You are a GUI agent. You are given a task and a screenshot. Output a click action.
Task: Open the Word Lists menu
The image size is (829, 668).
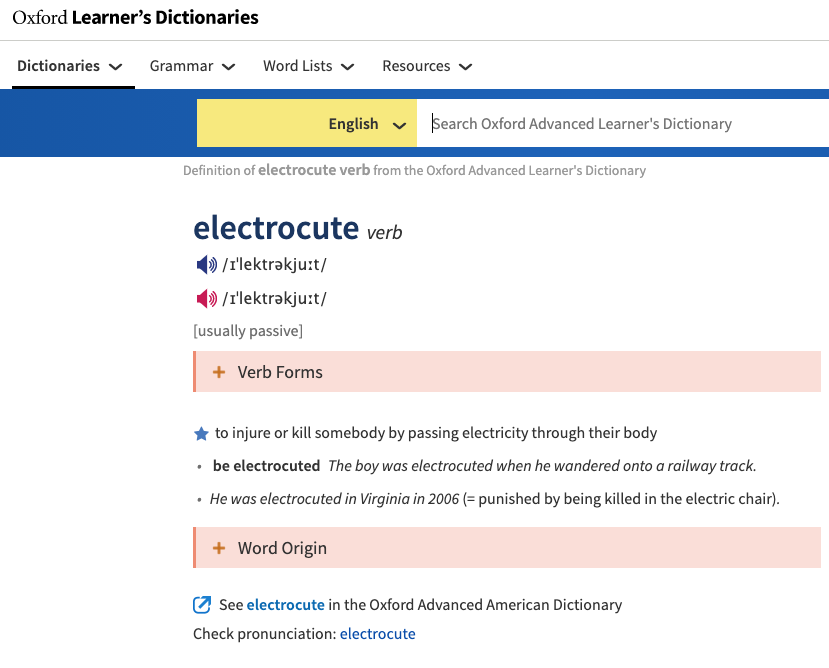coord(309,66)
